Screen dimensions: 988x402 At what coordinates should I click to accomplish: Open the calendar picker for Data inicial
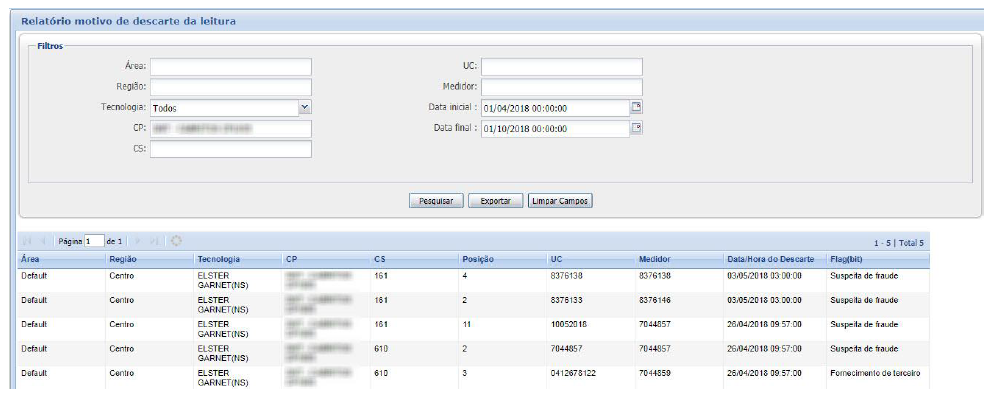pos(636,107)
